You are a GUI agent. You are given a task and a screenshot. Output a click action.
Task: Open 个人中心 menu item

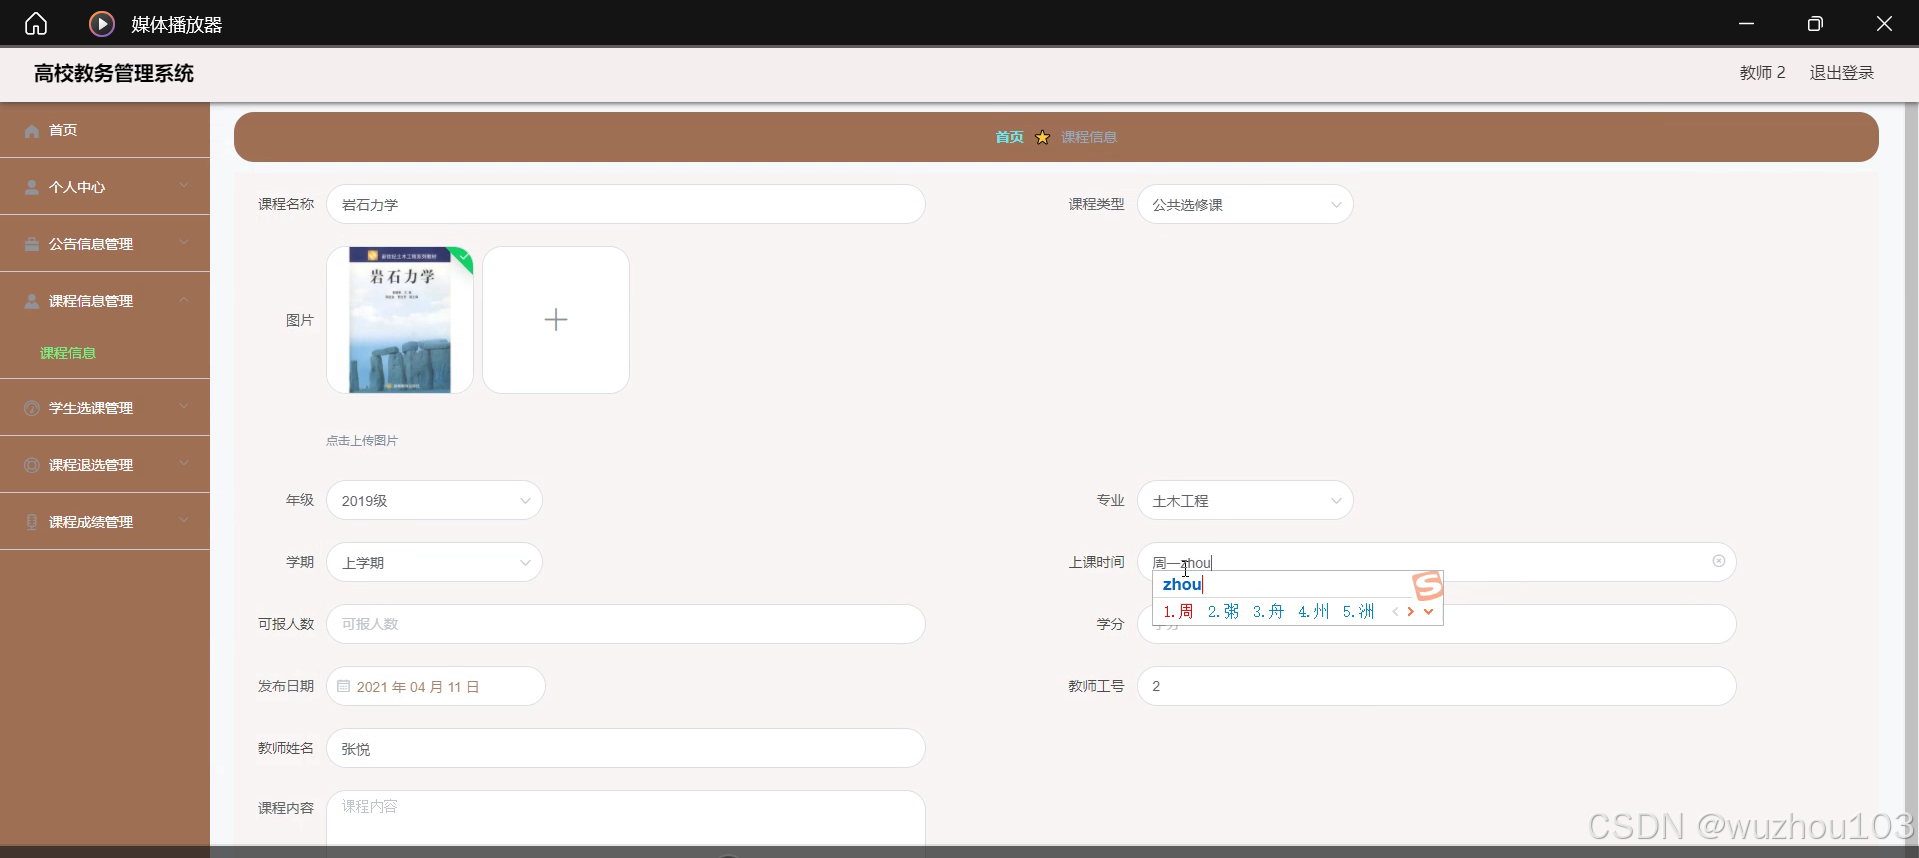(105, 187)
